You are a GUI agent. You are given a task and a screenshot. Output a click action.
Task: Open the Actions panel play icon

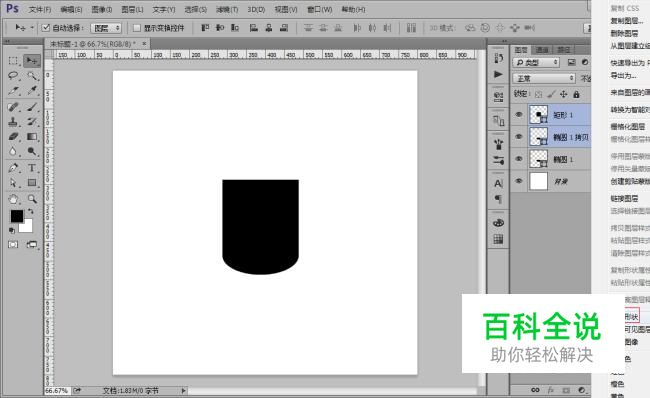(498, 74)
